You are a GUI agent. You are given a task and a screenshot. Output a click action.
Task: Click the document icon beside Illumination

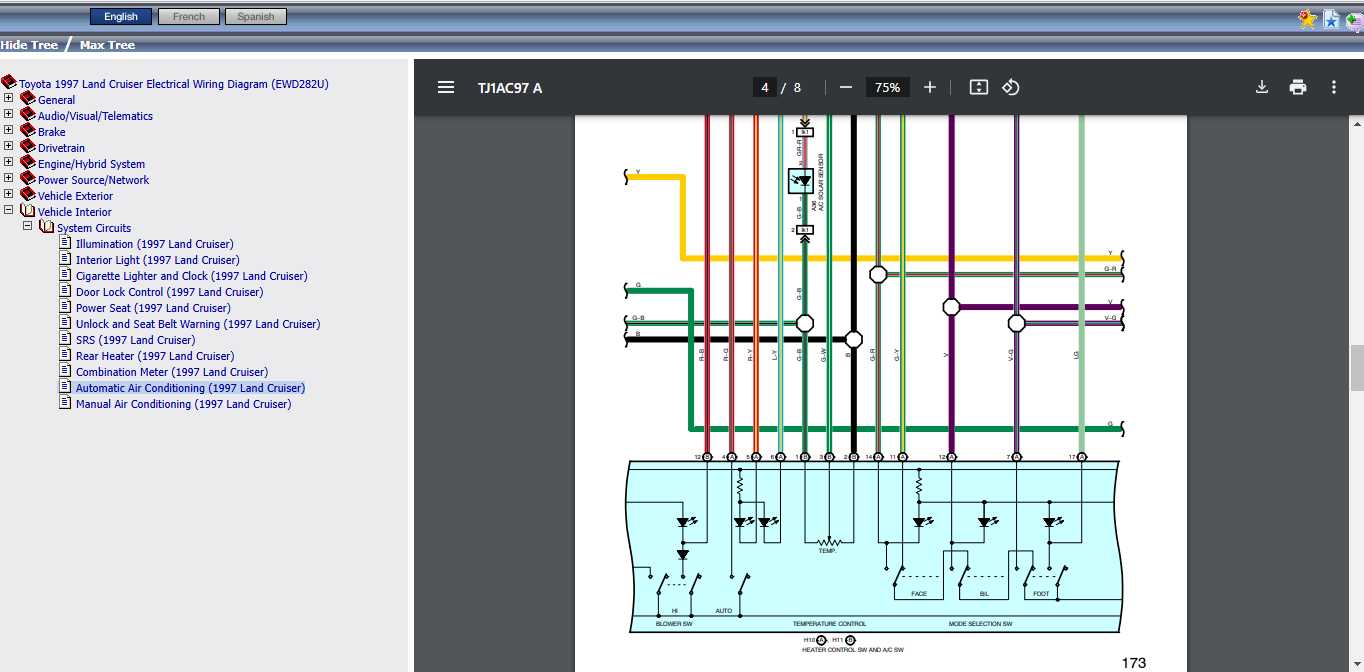(x=66, y=243)
